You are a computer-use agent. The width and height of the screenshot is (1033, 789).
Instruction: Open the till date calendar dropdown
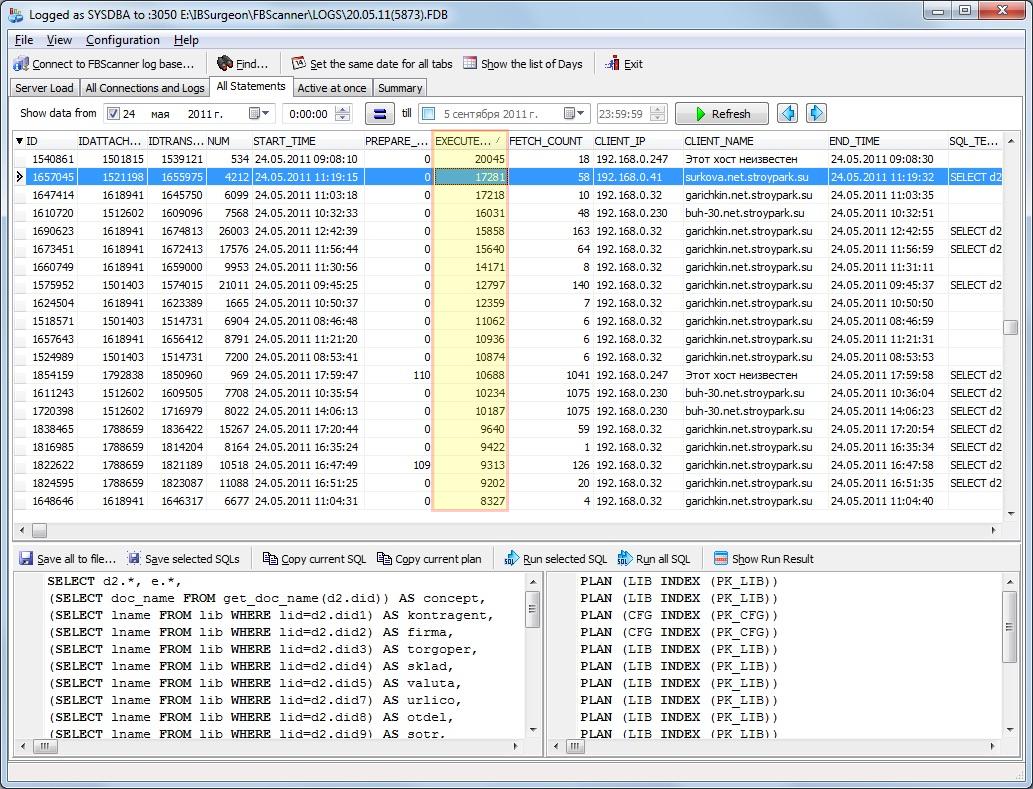point(574,113)
